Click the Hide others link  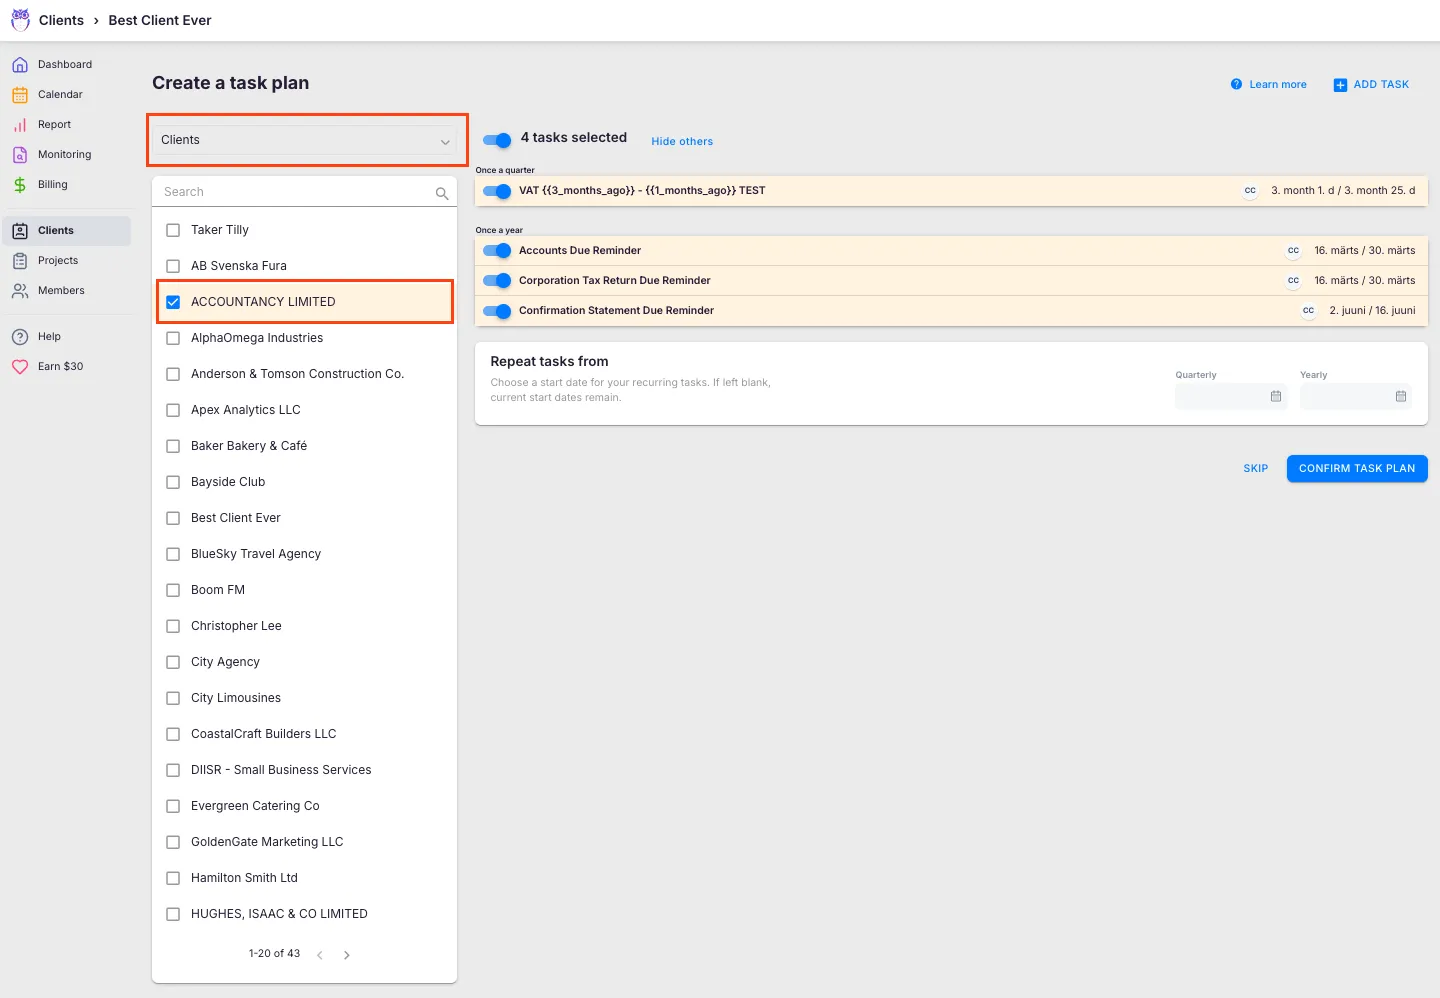pos(682,142)
